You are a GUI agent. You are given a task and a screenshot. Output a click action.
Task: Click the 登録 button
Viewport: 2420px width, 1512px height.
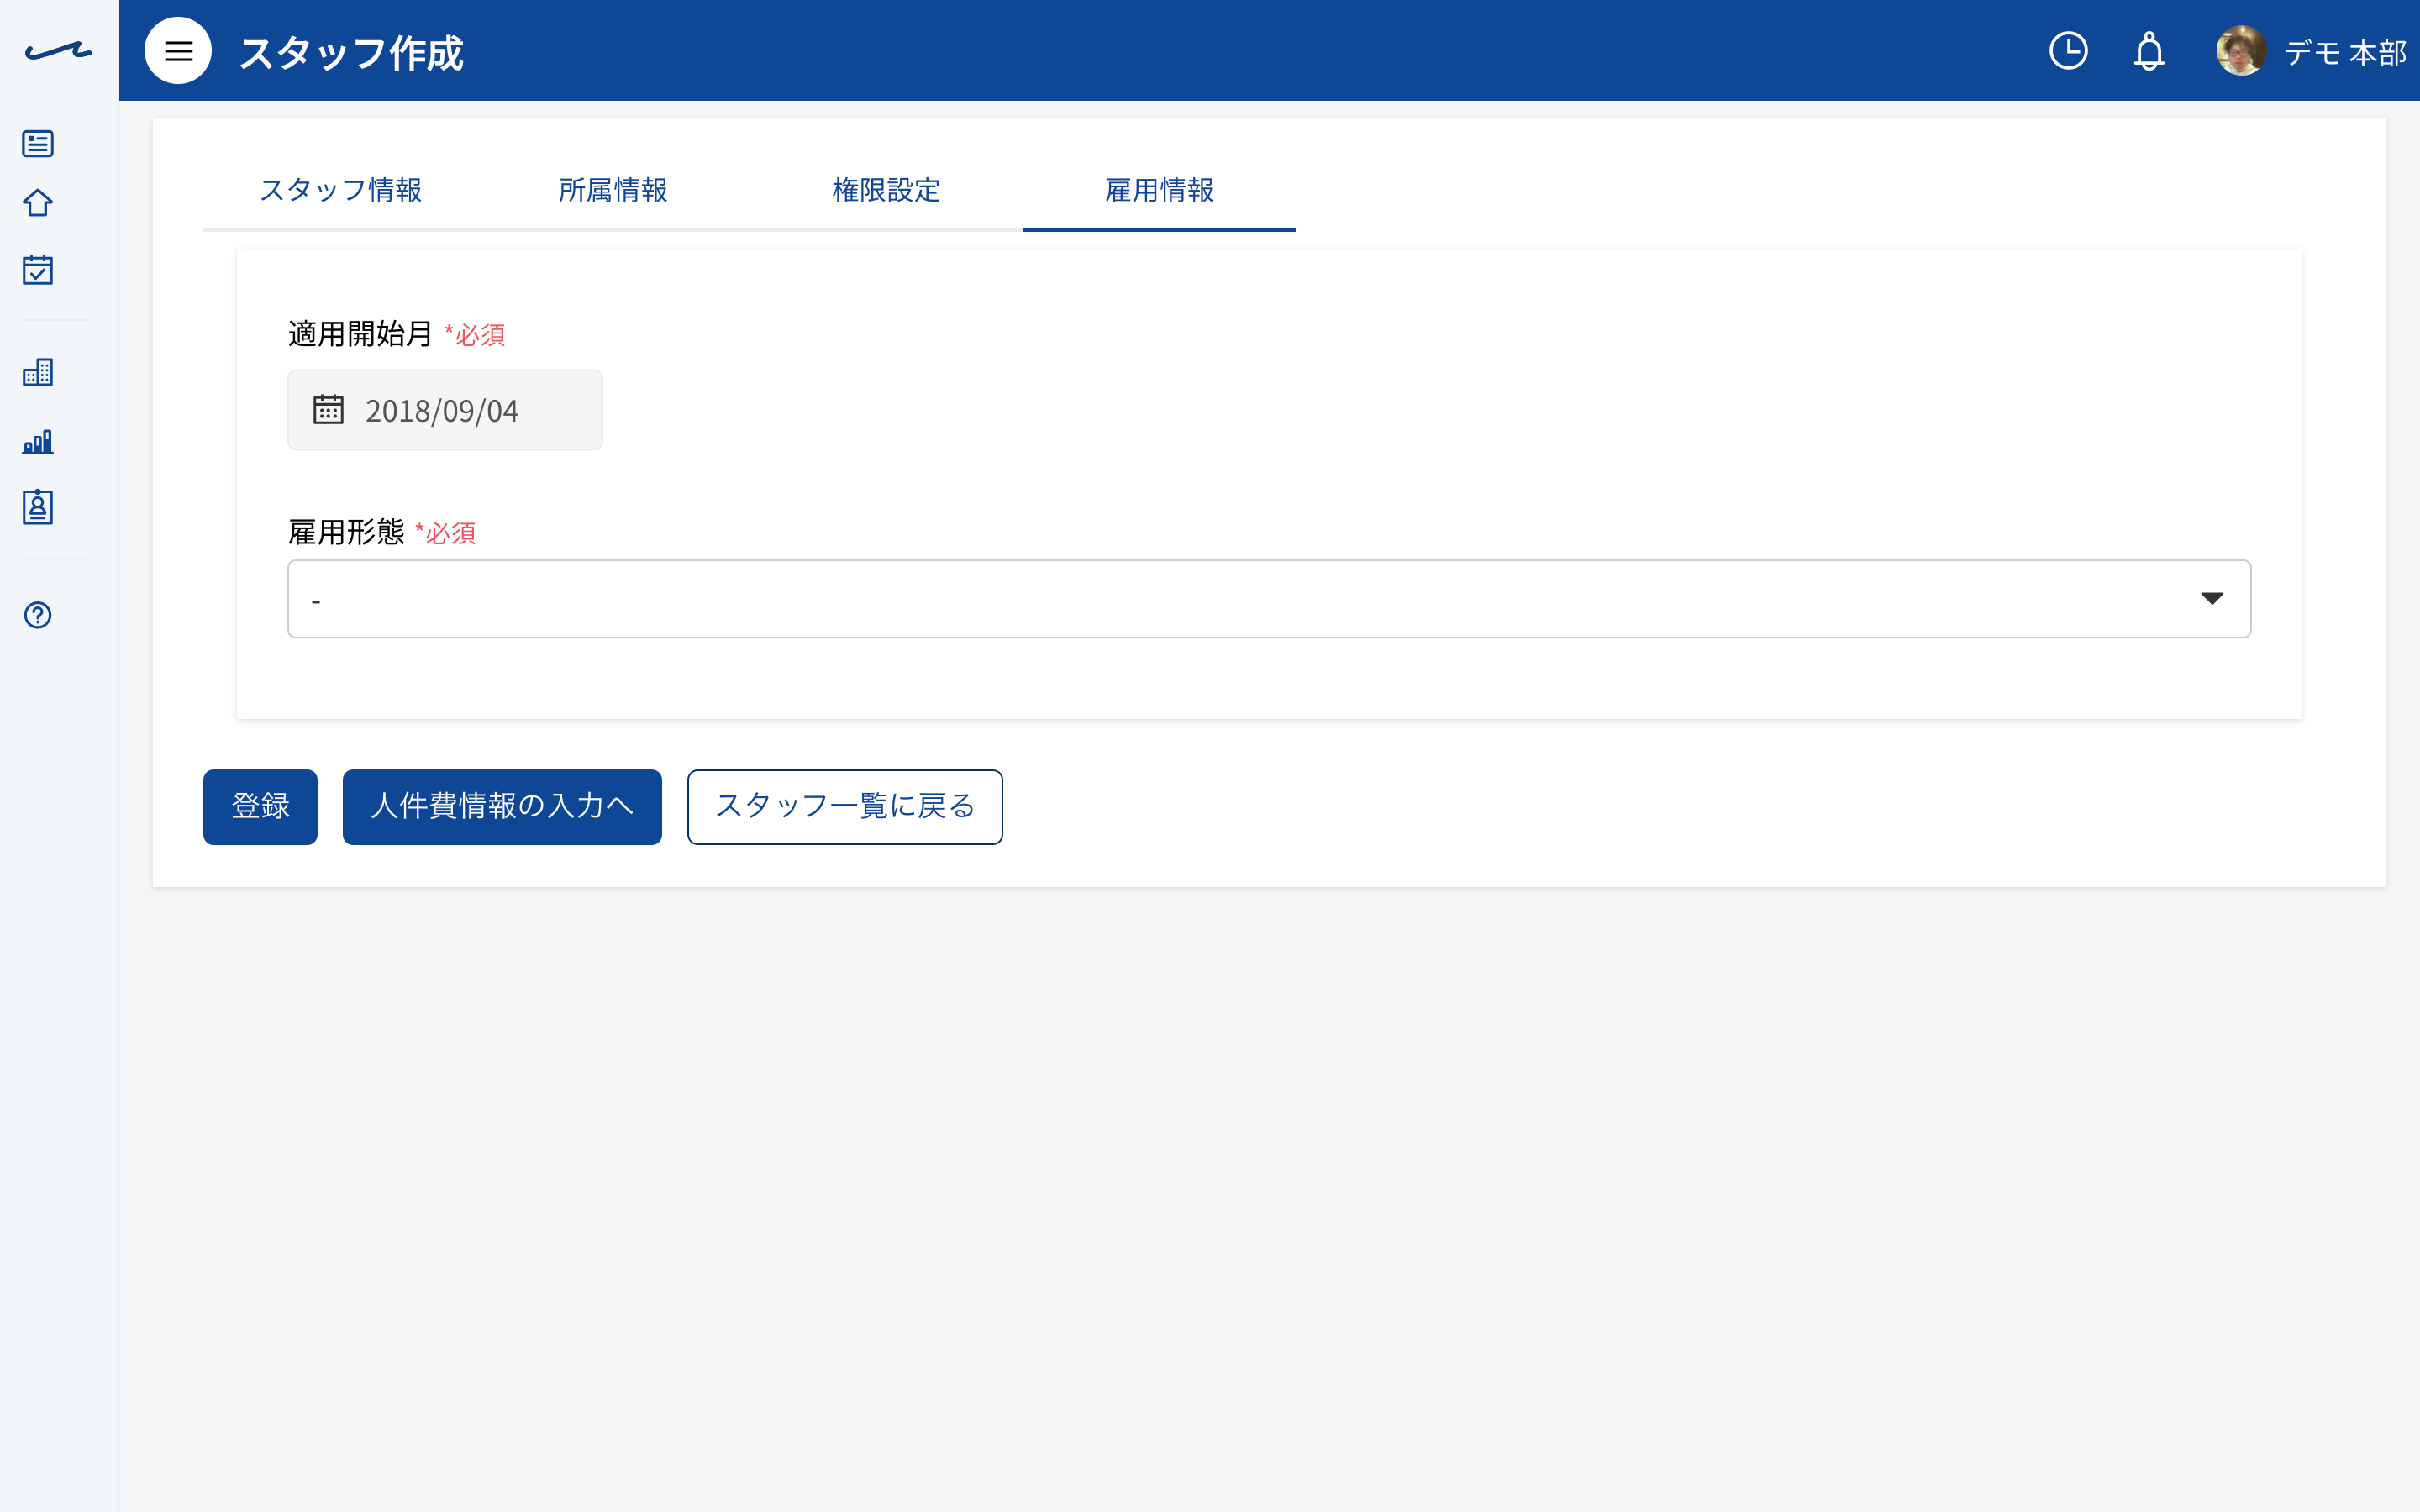(260, 807)
